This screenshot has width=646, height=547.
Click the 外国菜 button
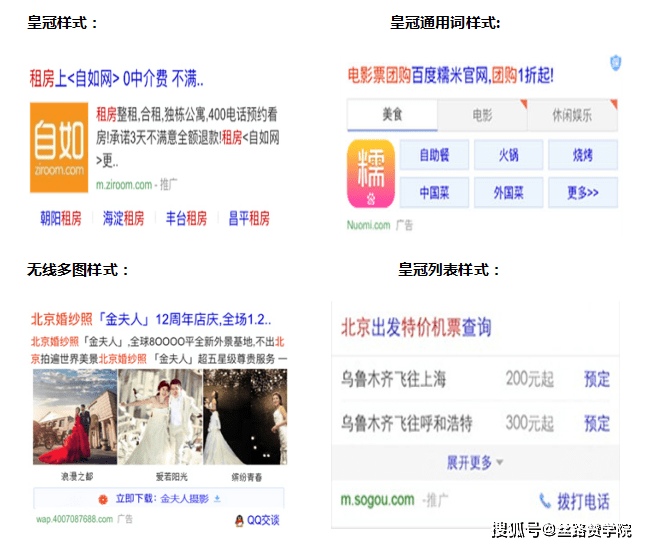click(x=508, y=192)
